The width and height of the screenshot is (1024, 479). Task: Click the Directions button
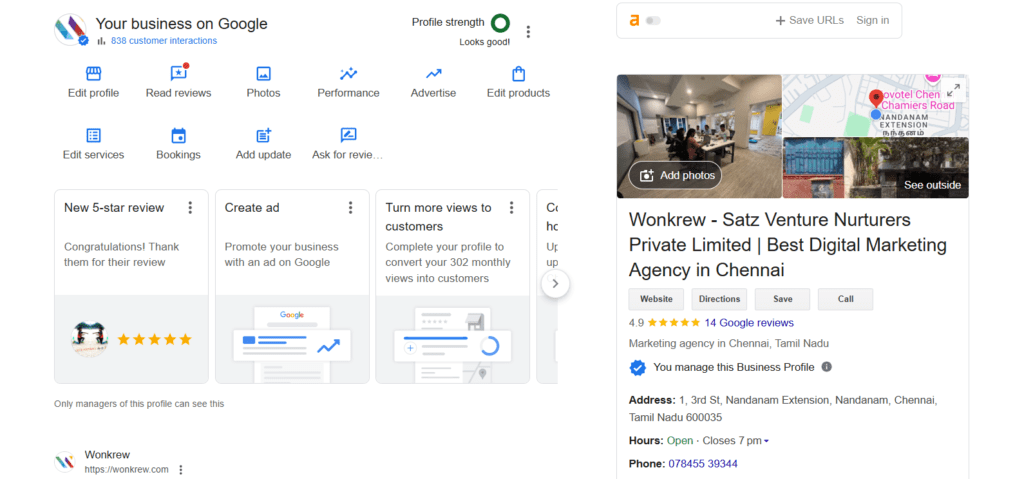(x=719, y=299)
